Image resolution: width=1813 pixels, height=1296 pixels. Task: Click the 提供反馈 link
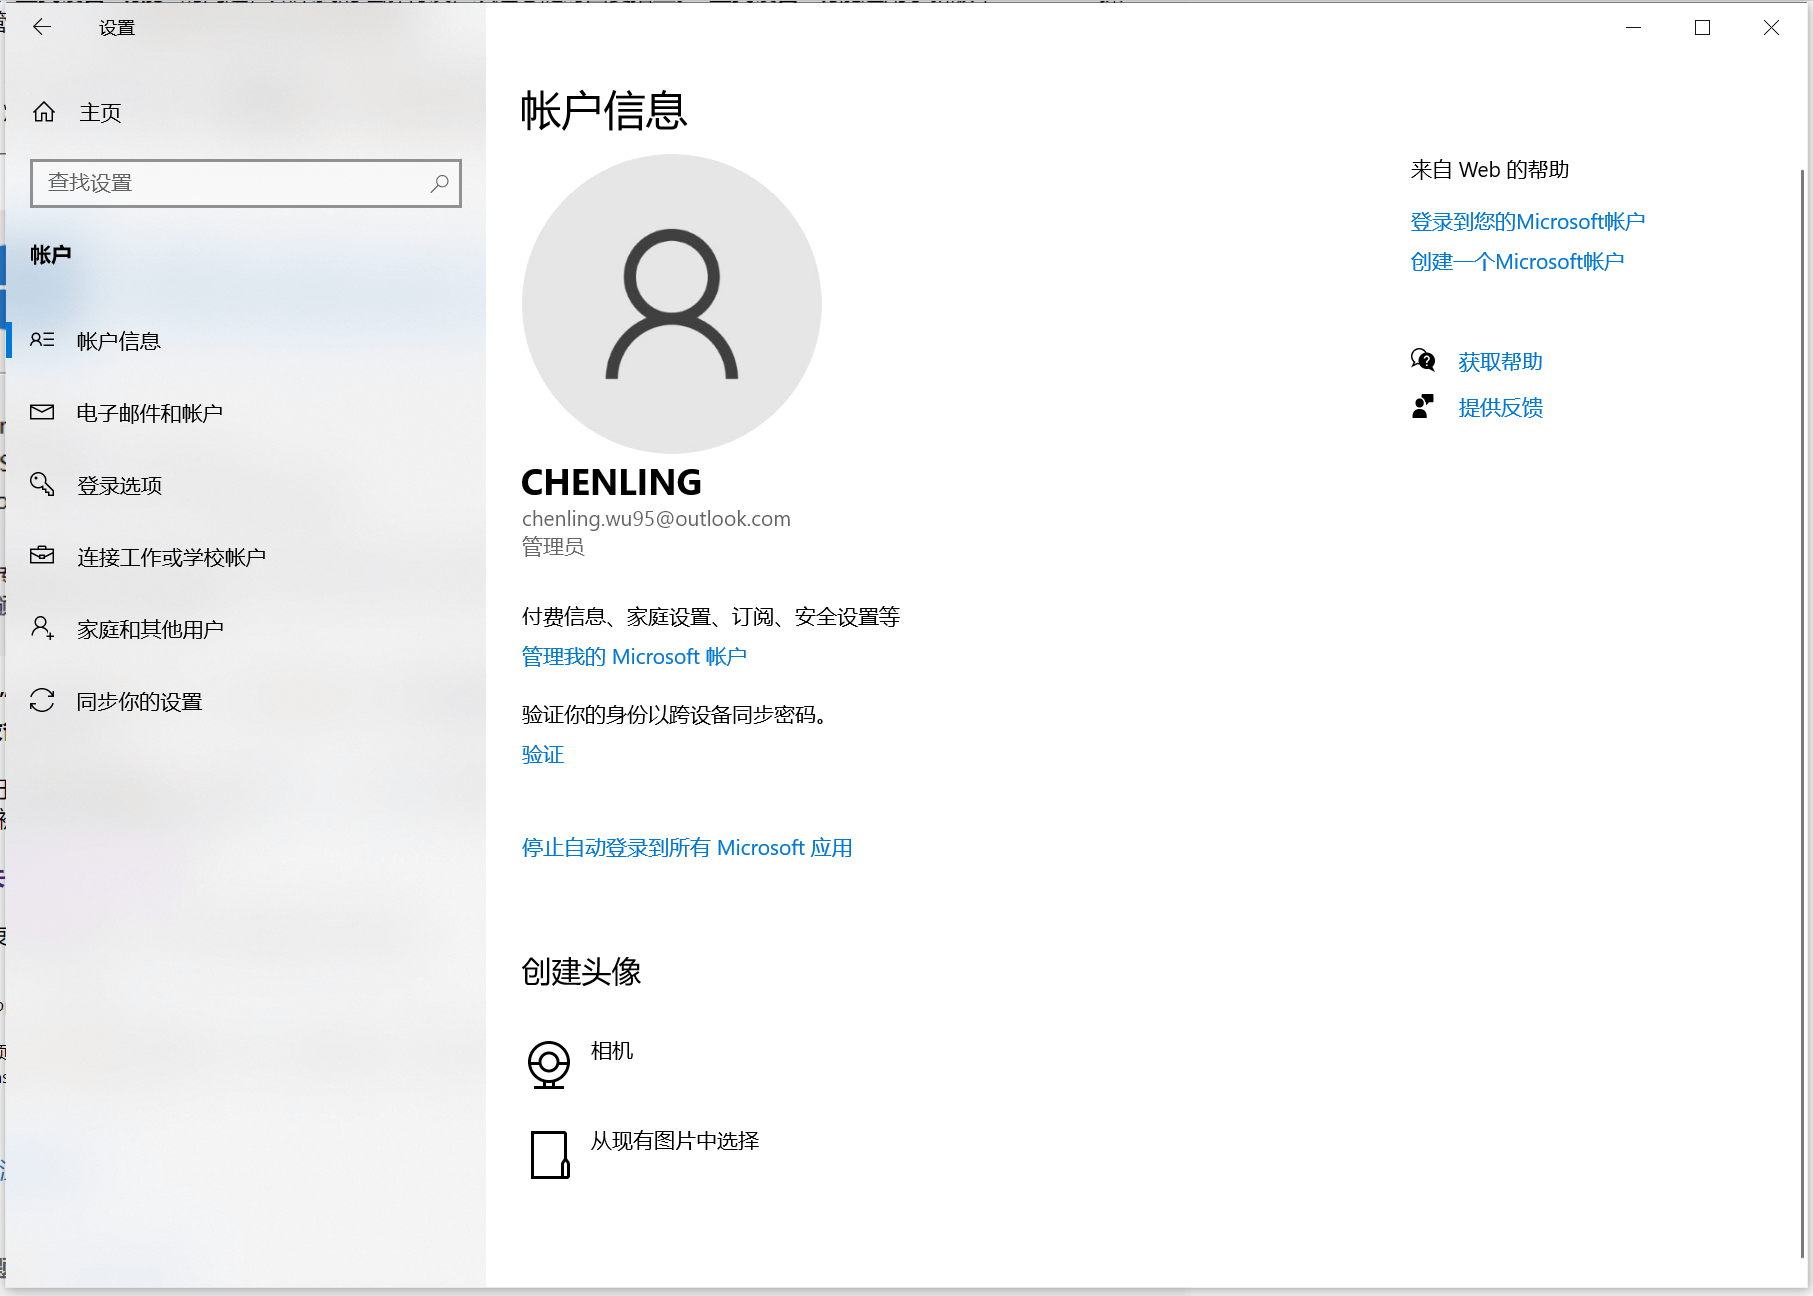[x=1500, y=407]
